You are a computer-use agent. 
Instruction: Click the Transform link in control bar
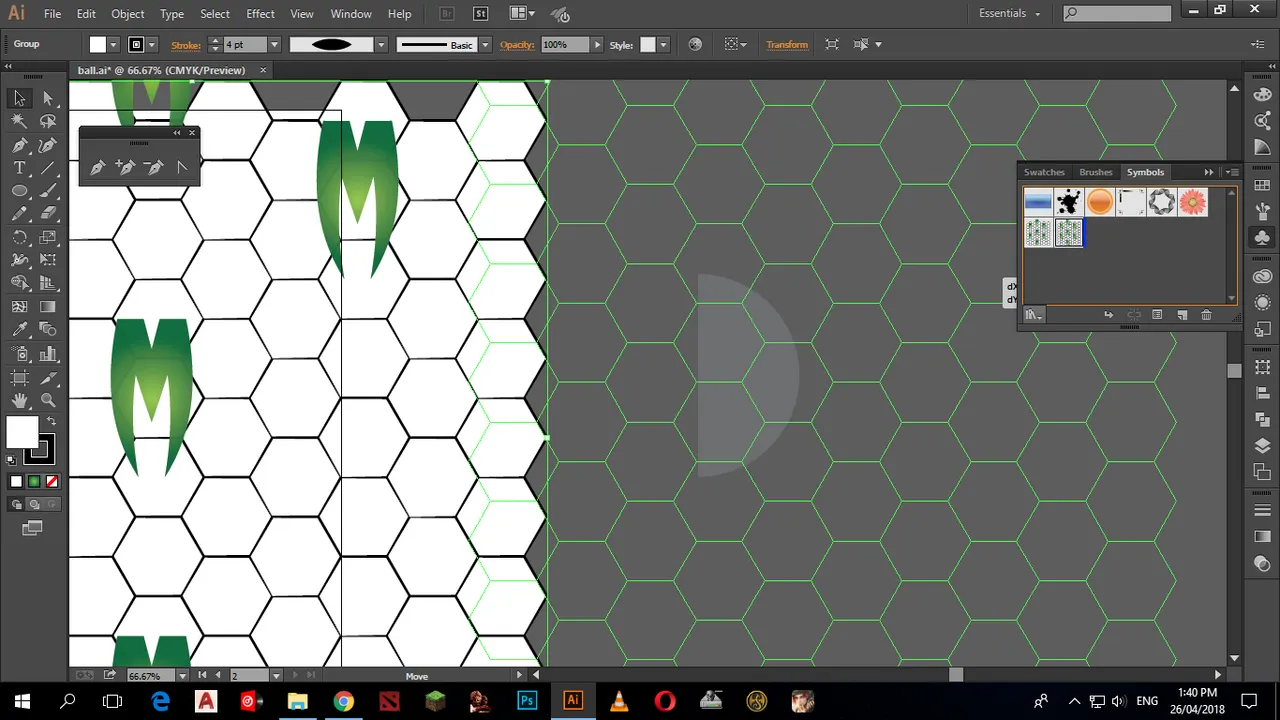(x=787, y=44)
